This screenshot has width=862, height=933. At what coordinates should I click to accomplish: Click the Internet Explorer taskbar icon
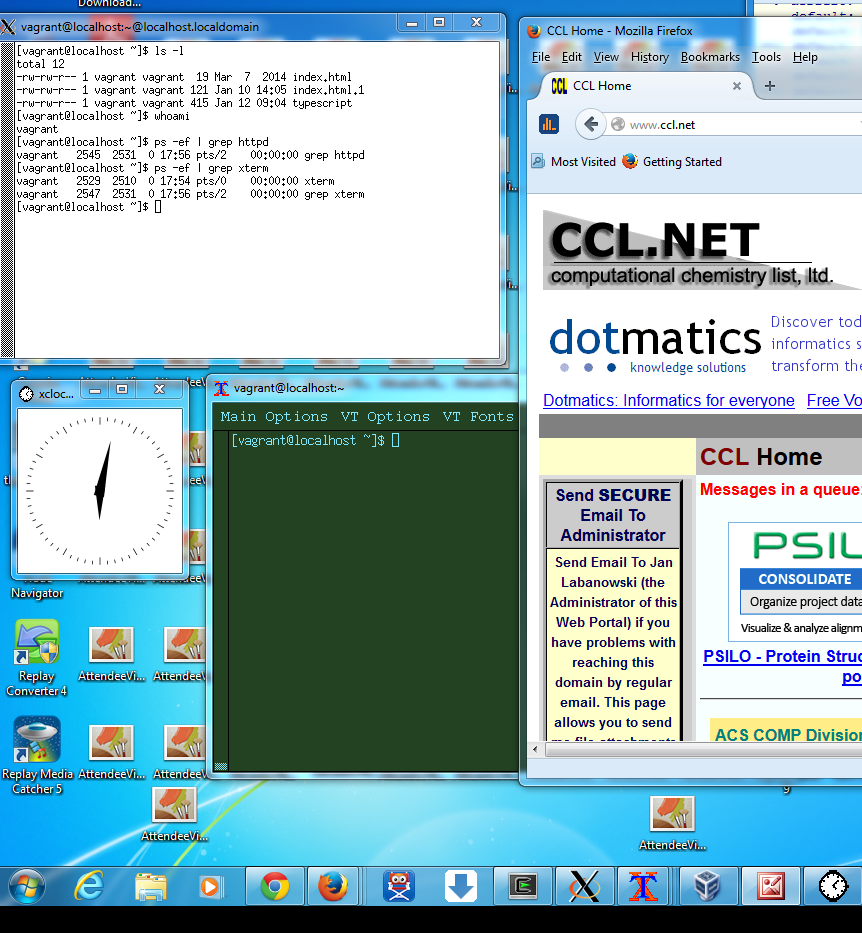90,886
